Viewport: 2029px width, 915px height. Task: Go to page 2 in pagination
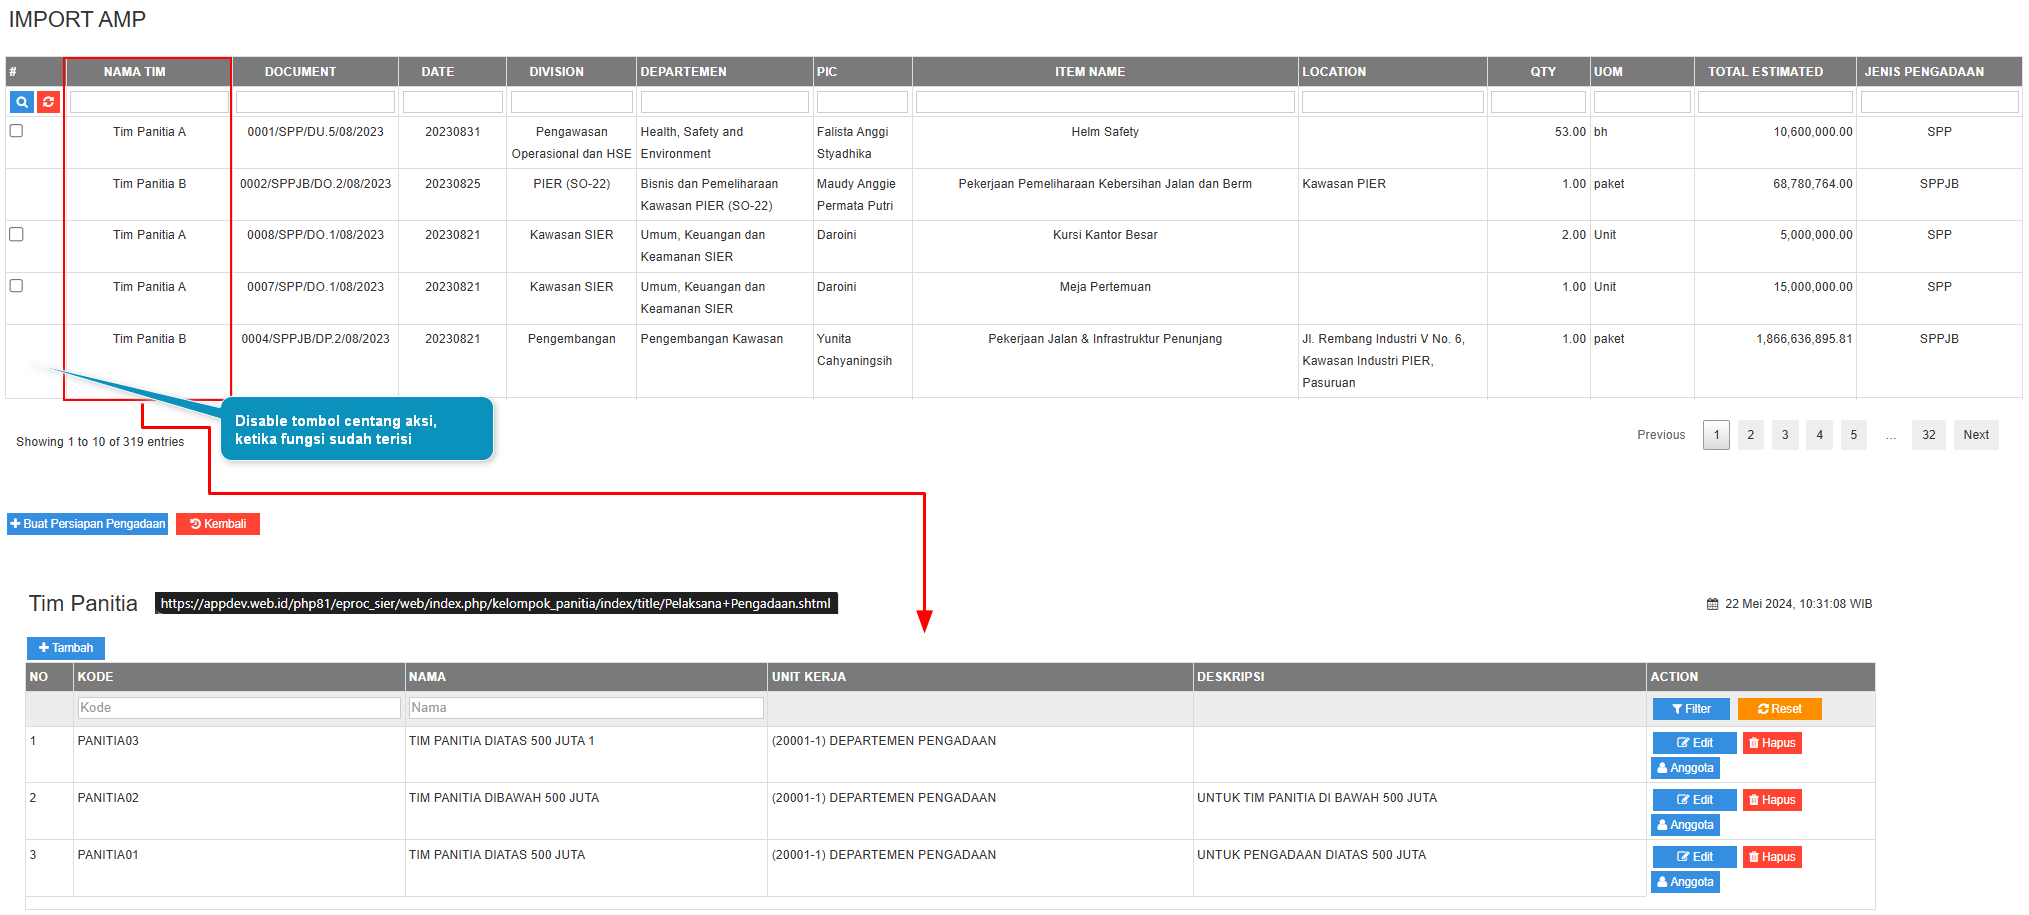pyautogui.click(x=1750, y=435)
